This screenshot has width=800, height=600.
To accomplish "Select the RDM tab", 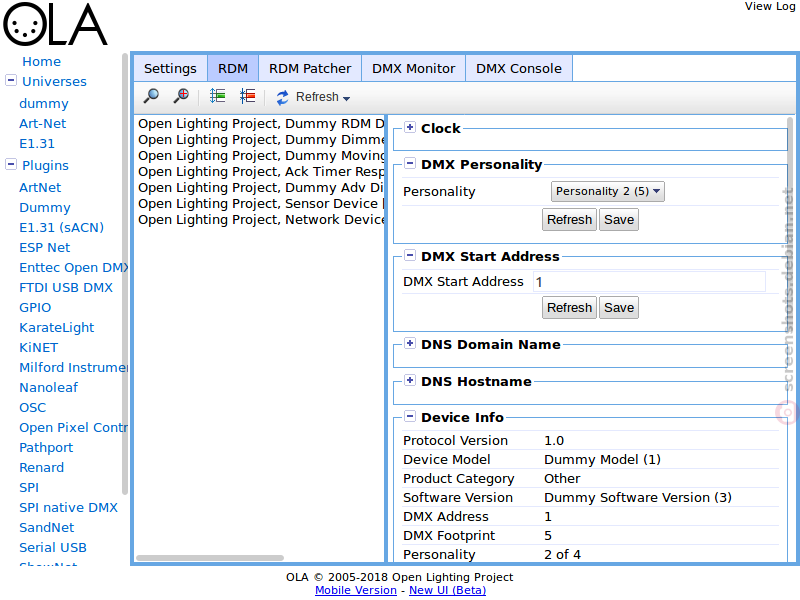I will (x=233, y=68).
